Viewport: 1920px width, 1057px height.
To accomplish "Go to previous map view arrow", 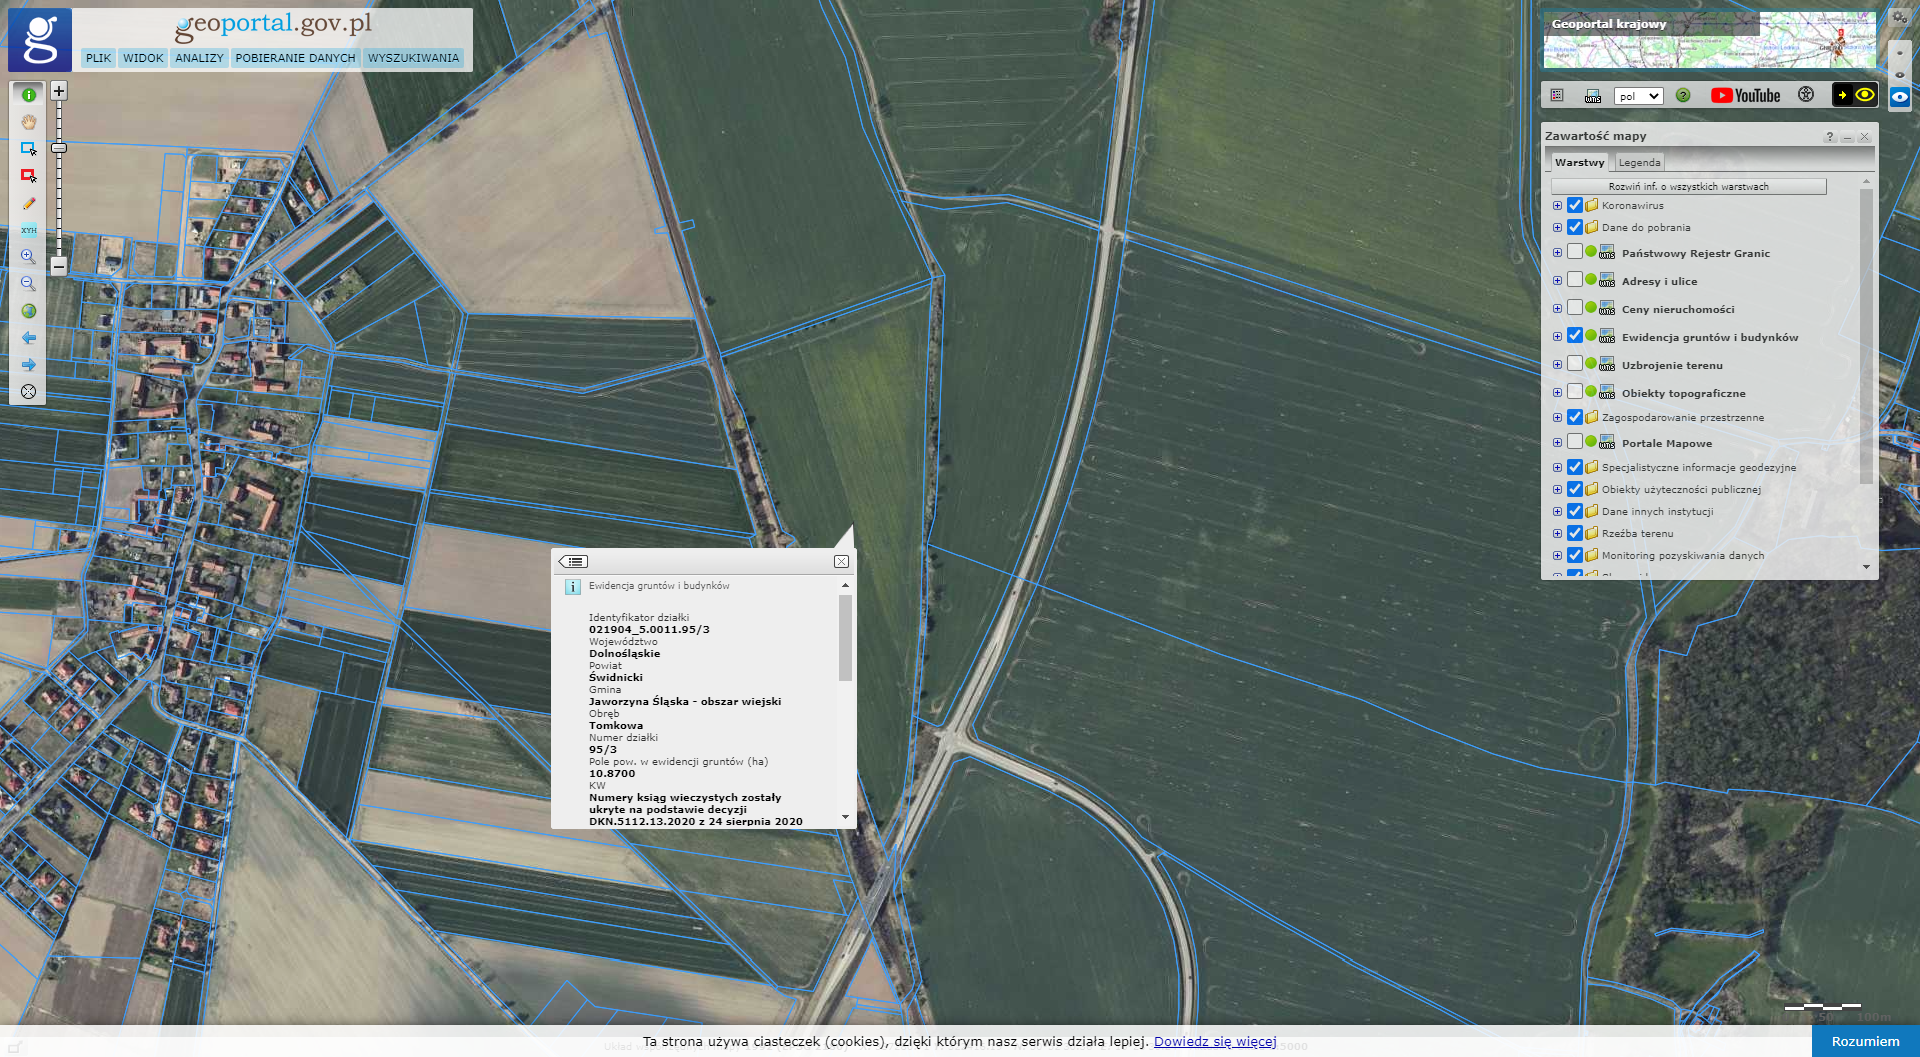I will 28,338.
